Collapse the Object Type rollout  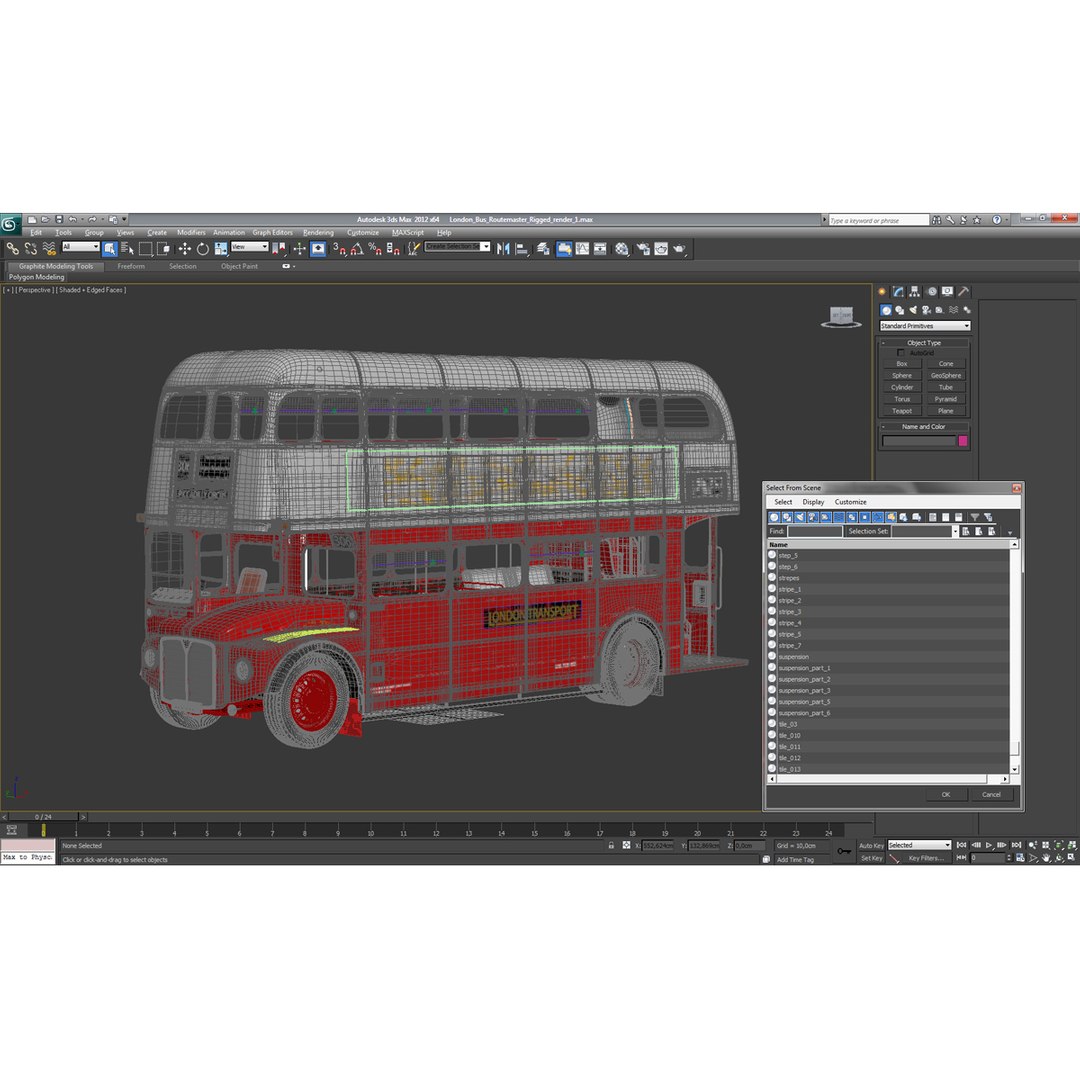(924, 342)
